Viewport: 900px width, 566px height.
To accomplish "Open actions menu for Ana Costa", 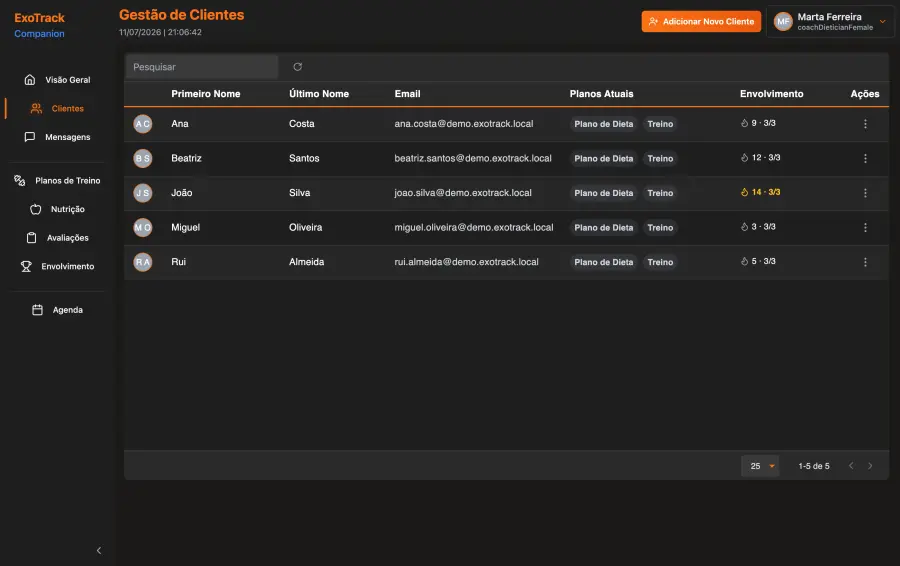I will click(x=865, y=124).
